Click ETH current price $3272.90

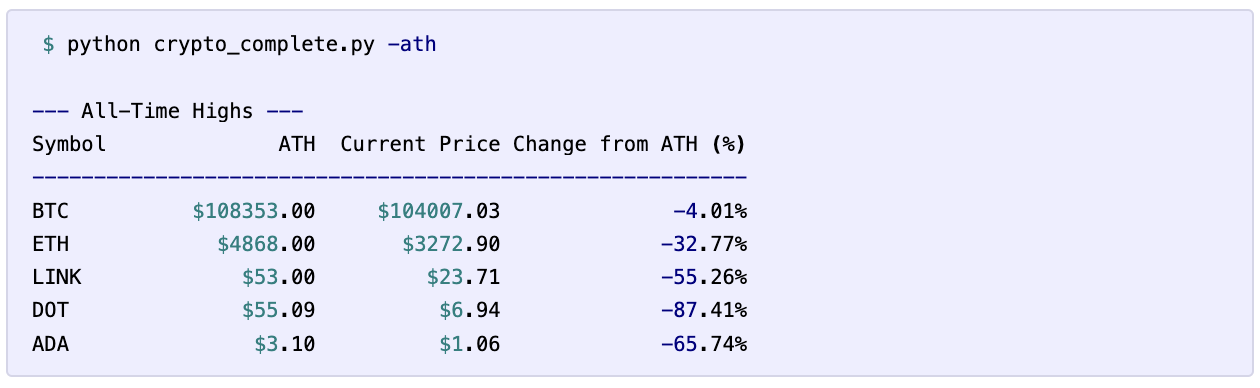[451, 244]
